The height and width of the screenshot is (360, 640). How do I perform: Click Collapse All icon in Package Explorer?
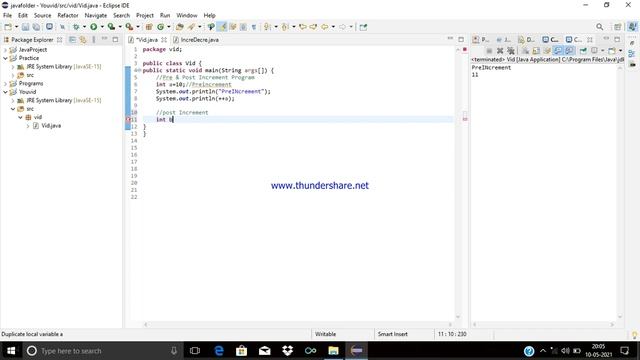click(x=72, y=40)
